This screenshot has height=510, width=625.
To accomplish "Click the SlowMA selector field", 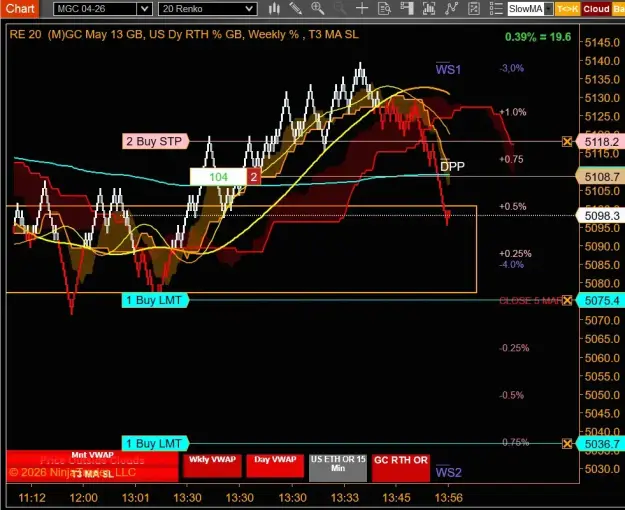I will point(526,9).
